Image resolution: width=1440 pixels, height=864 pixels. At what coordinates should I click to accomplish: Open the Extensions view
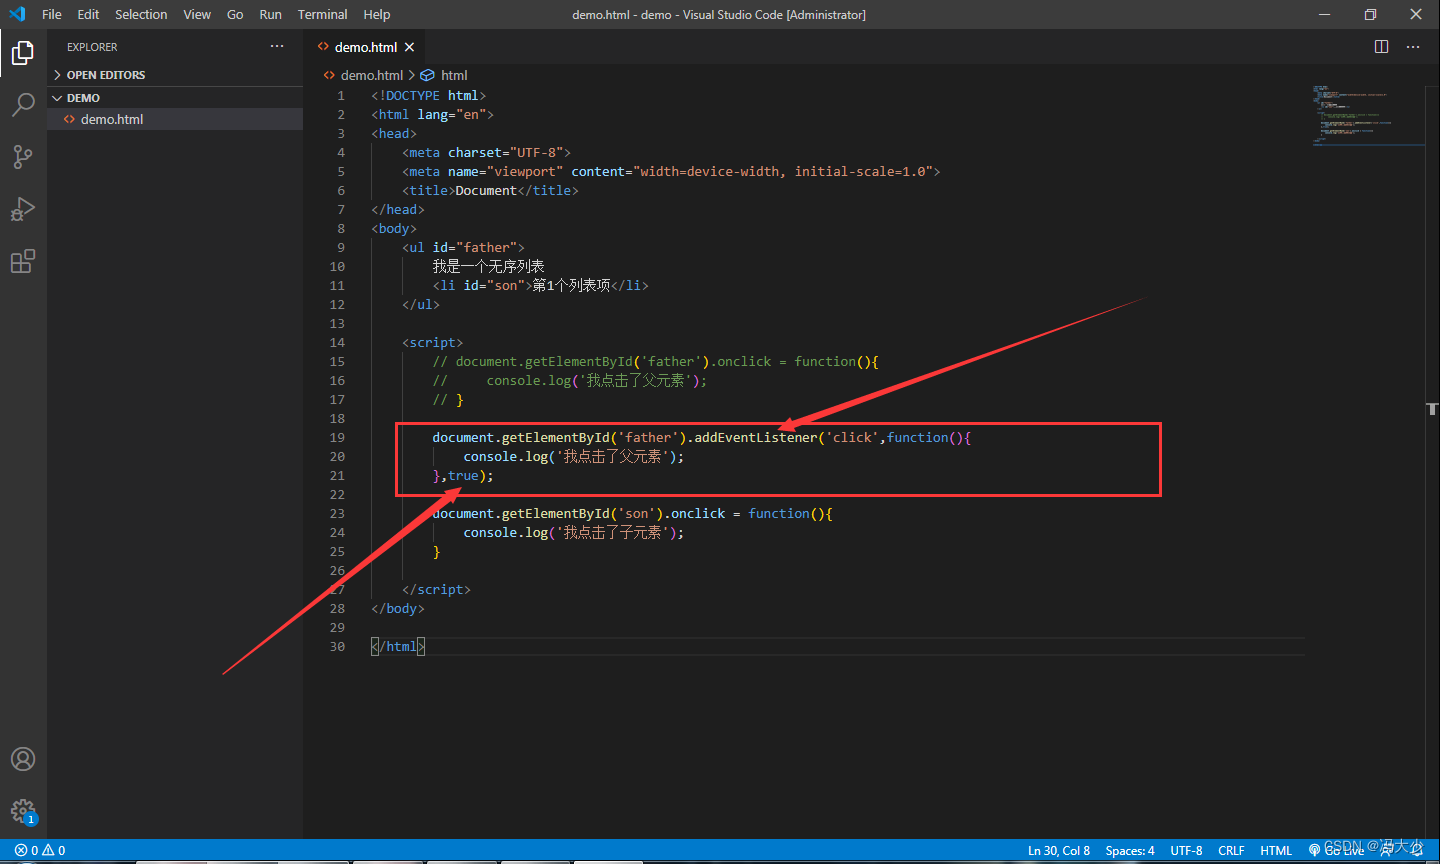[23, 261]
